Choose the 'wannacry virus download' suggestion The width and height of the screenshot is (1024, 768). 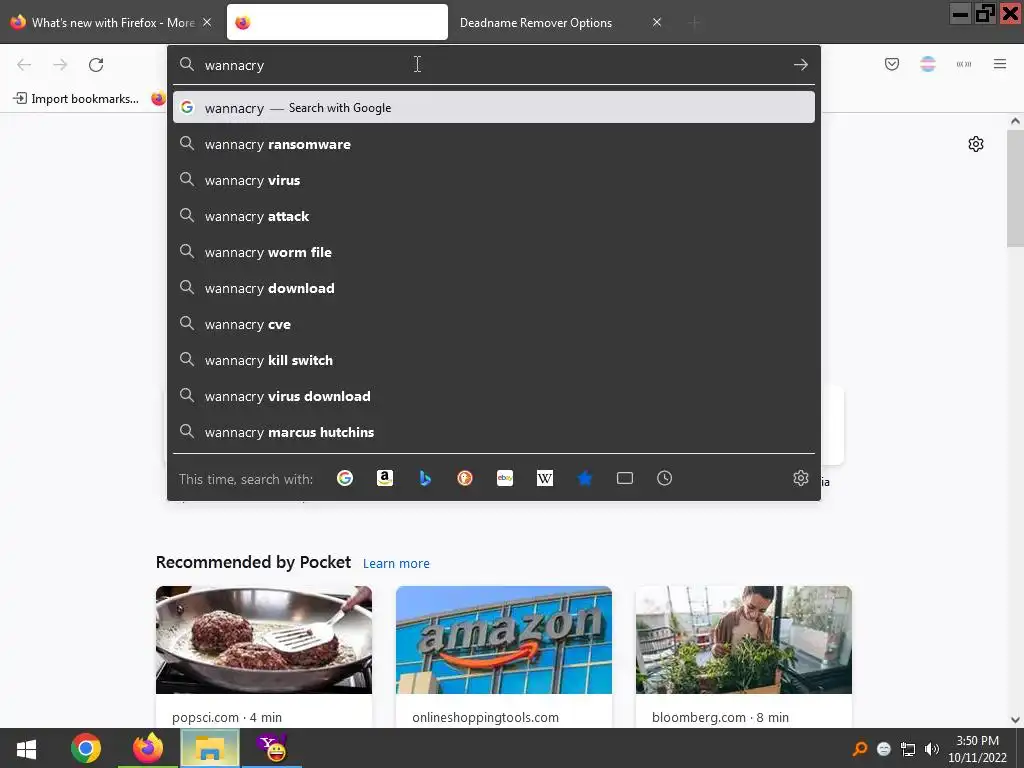[x=494, y=396]
